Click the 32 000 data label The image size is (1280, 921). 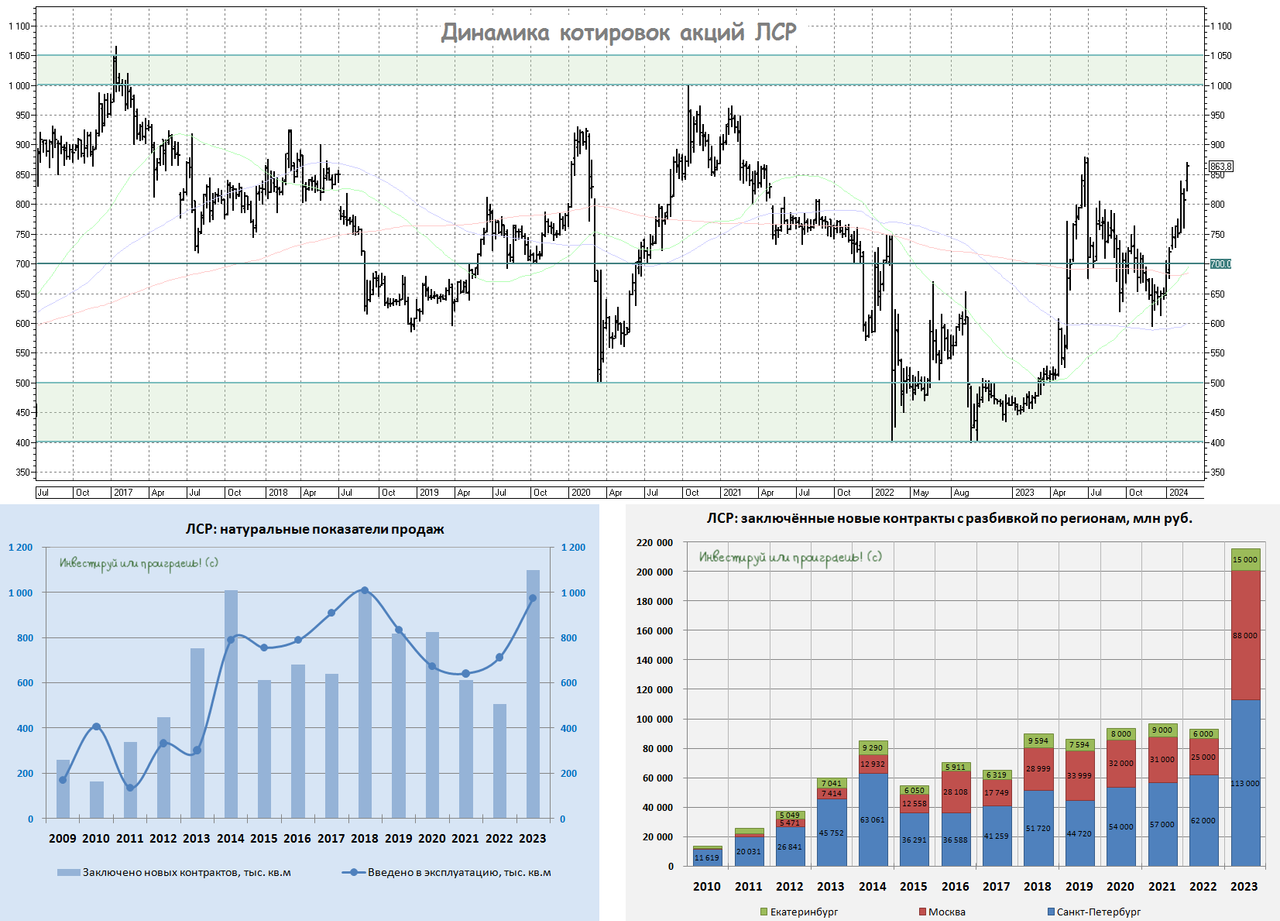[x=1120, y=764]
